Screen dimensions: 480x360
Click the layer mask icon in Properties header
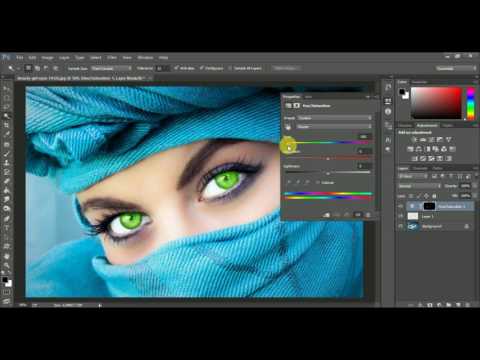click(296, 106)
